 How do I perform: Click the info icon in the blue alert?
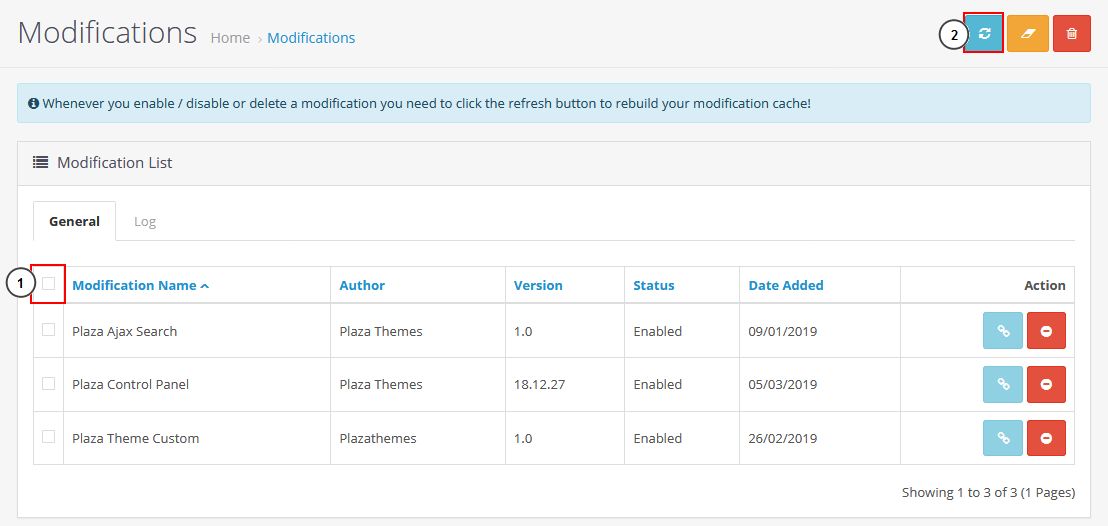point(33,103)
